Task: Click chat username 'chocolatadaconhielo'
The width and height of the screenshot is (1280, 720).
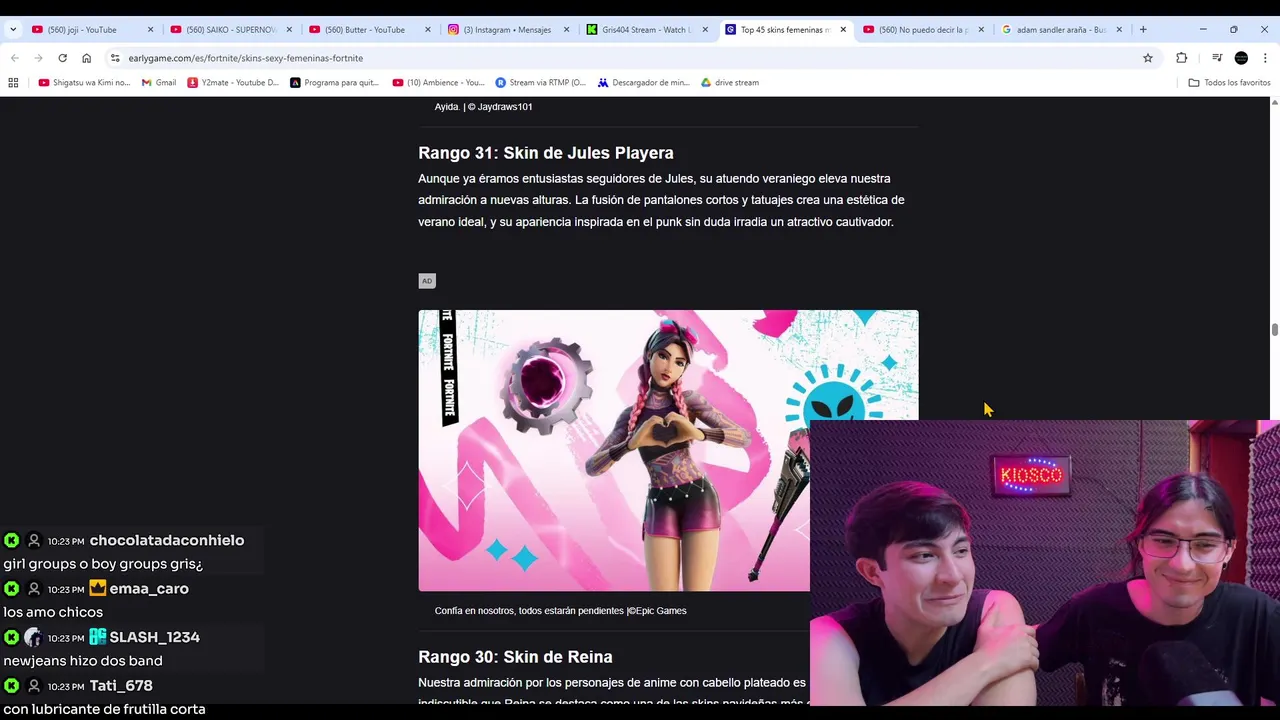Action: (167, 540)
